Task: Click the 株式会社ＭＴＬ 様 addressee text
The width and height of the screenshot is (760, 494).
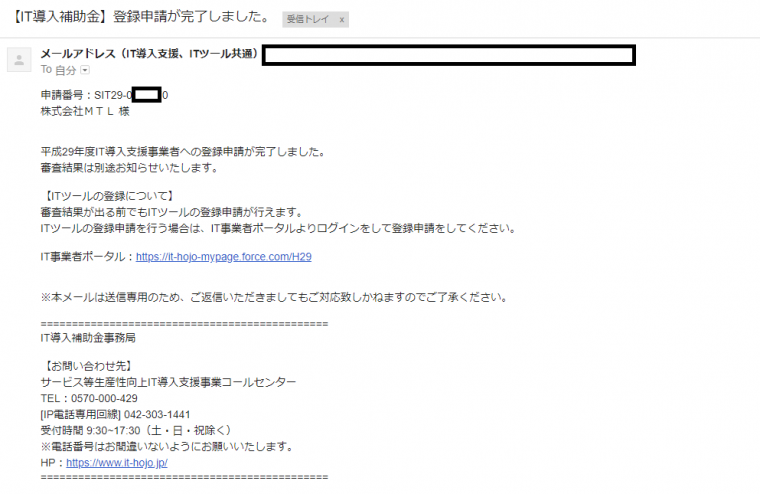Action: (85, 112)
